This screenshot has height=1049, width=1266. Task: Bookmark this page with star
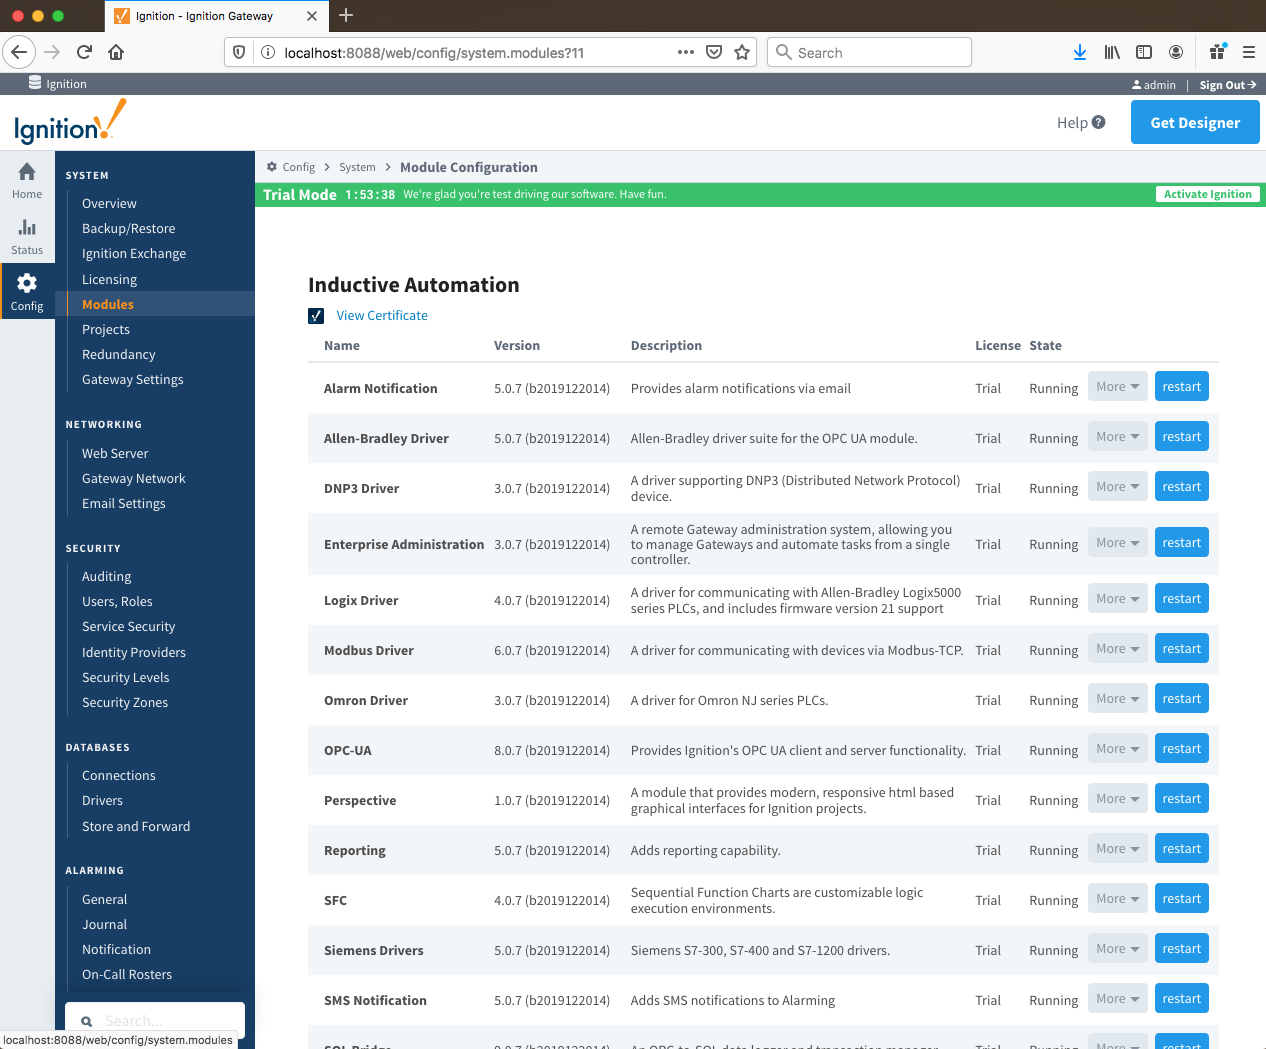[x=742, y=52]
